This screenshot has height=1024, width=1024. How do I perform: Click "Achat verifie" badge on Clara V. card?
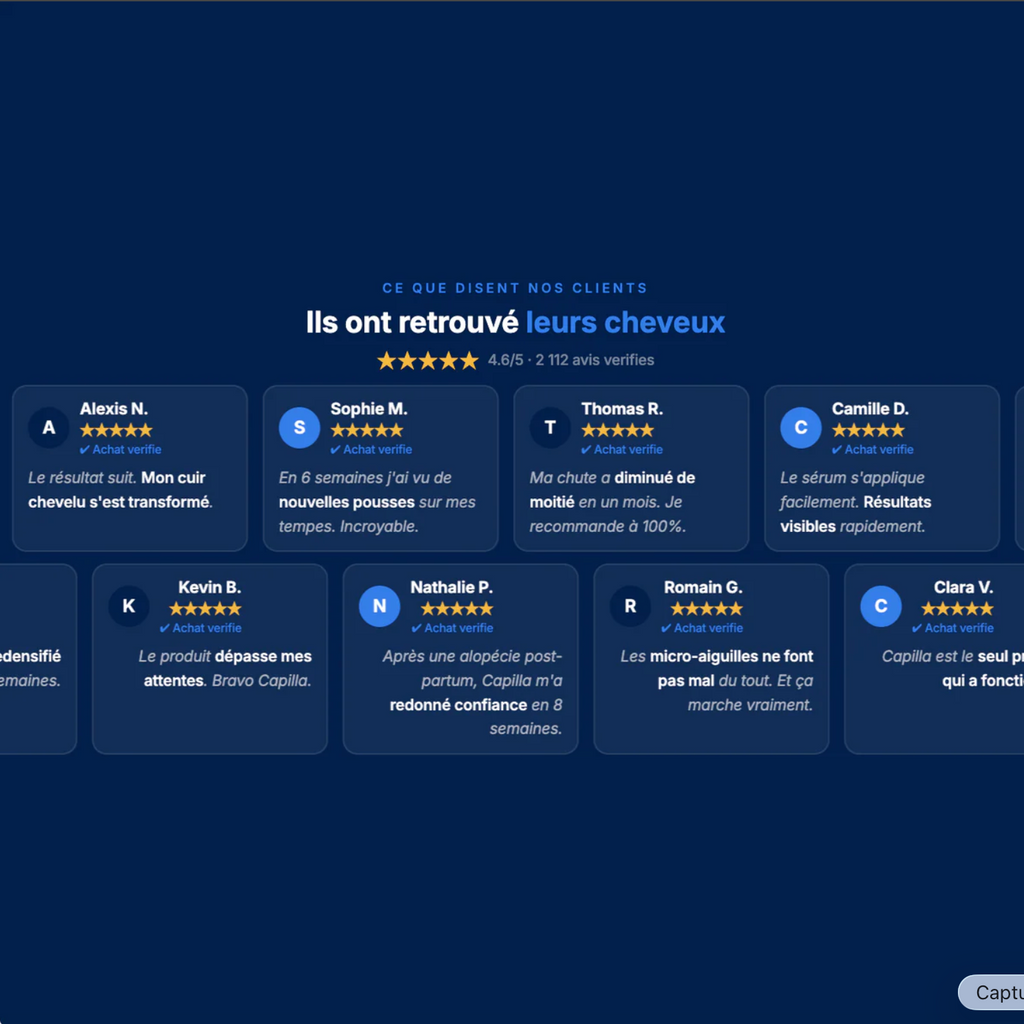953,628
